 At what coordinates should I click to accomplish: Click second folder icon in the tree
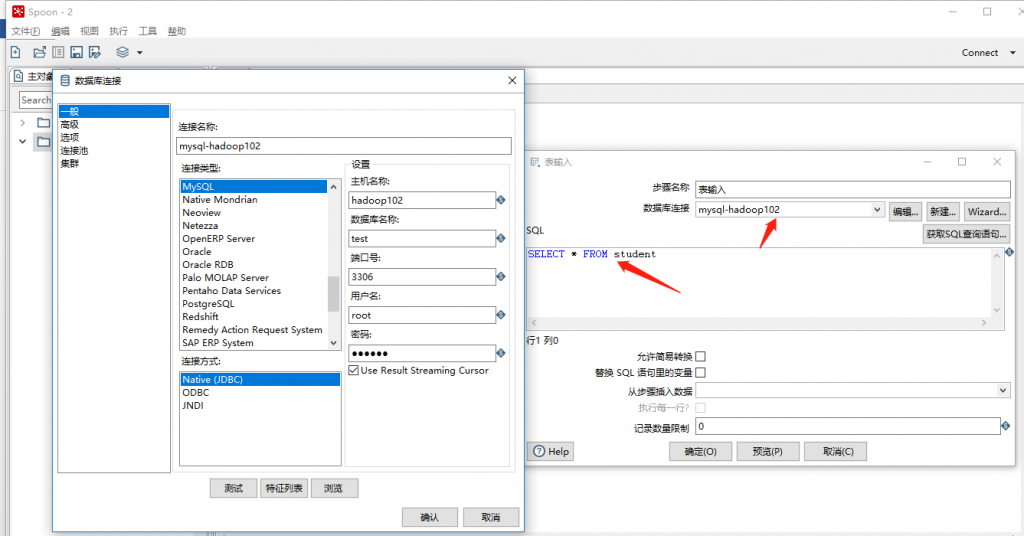(x=43, y=142)
